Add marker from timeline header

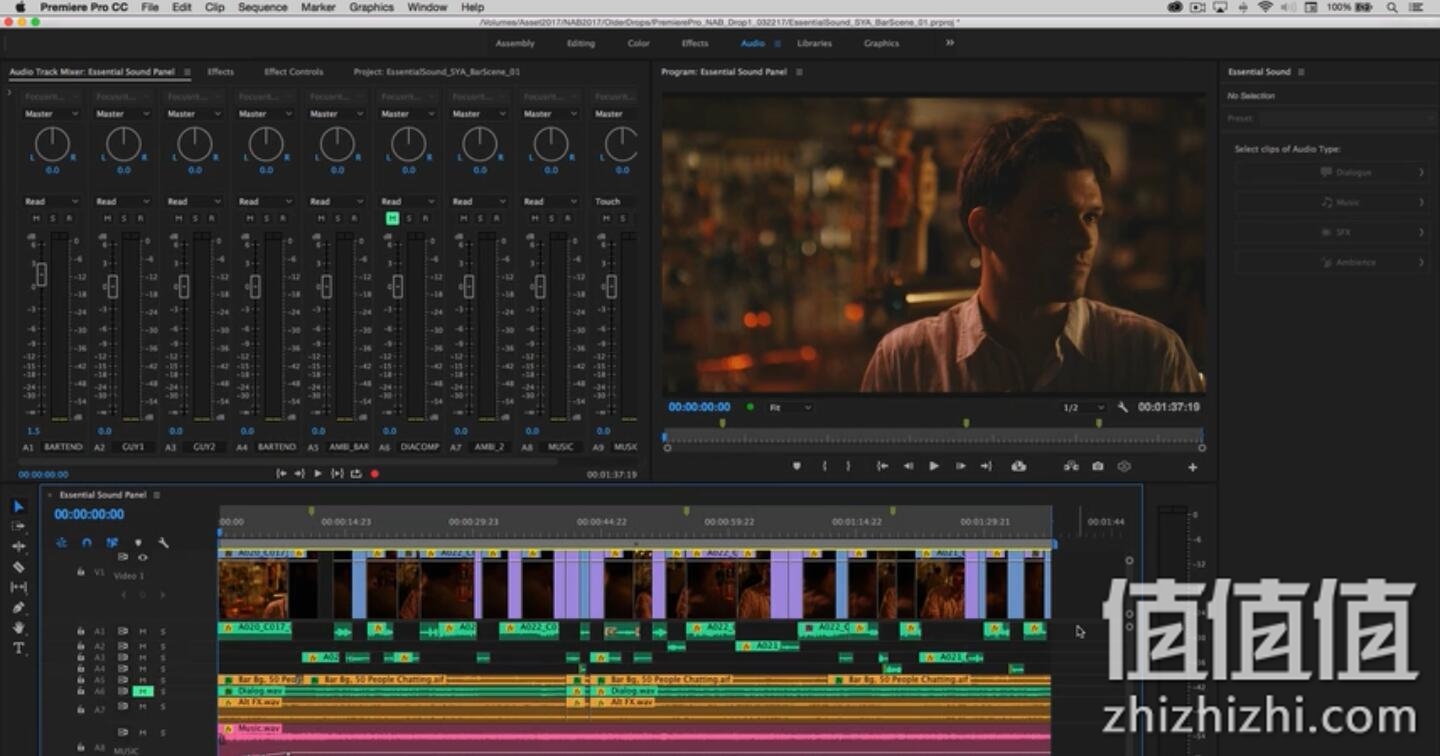tap(138, 543)
